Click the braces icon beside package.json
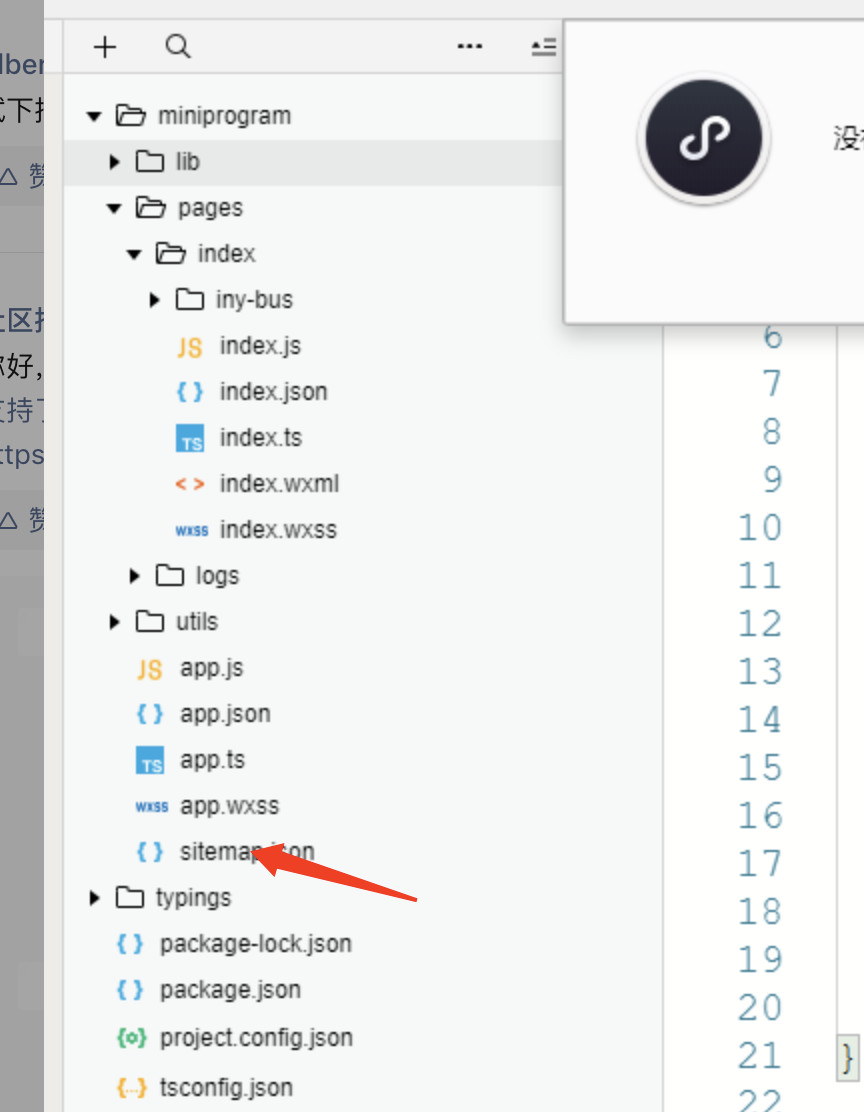The image size is (864, 1112). (130, 990)
